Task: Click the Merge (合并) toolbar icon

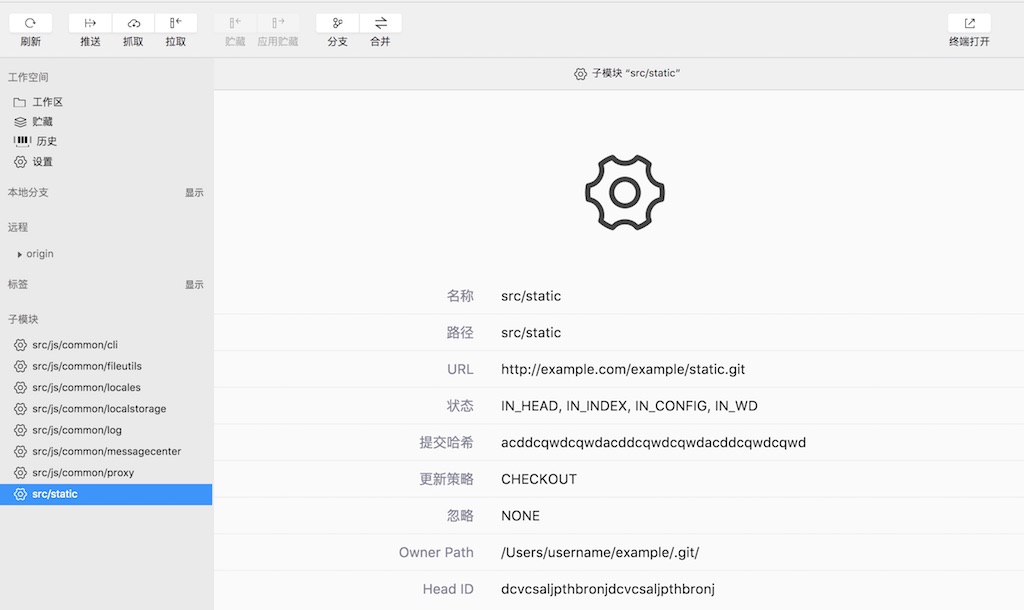Action: 381,23
